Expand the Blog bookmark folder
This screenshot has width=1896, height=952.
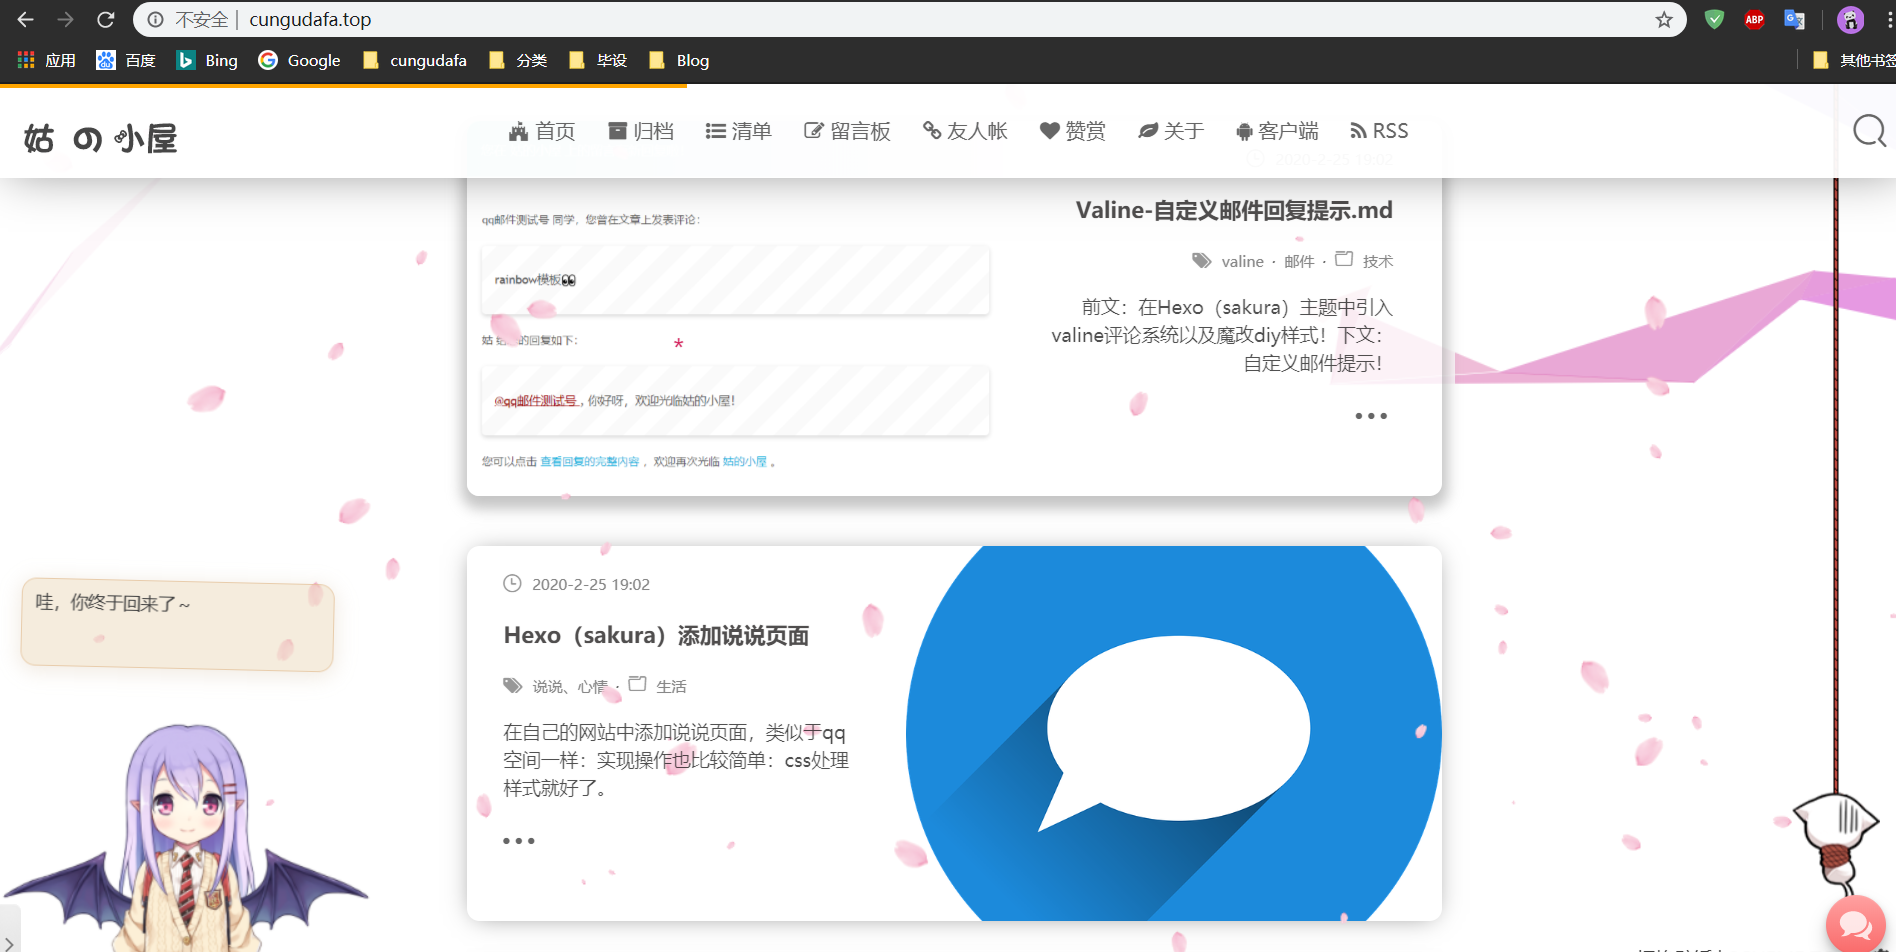tap(679, 60)
